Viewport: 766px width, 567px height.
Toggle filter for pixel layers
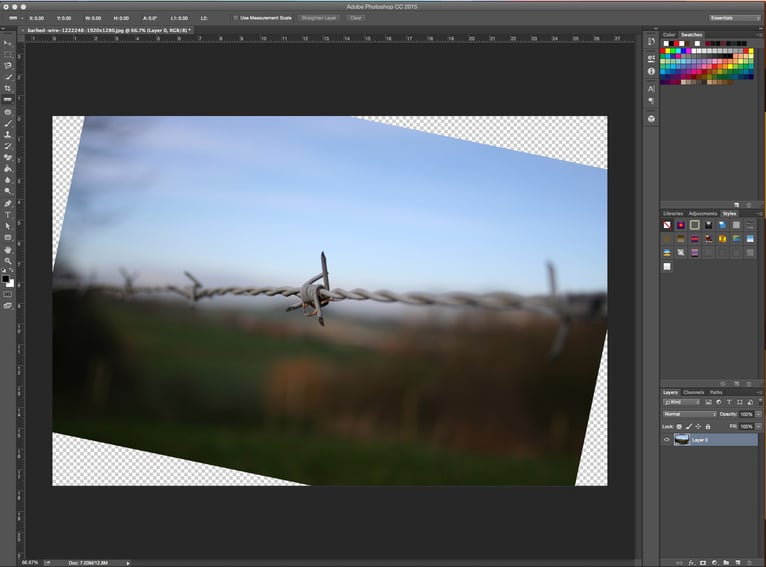(708, 402)
